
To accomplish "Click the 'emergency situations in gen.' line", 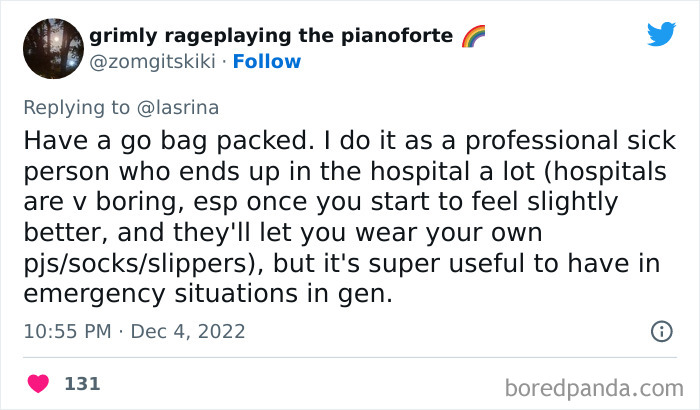I will tap(208, 294).
